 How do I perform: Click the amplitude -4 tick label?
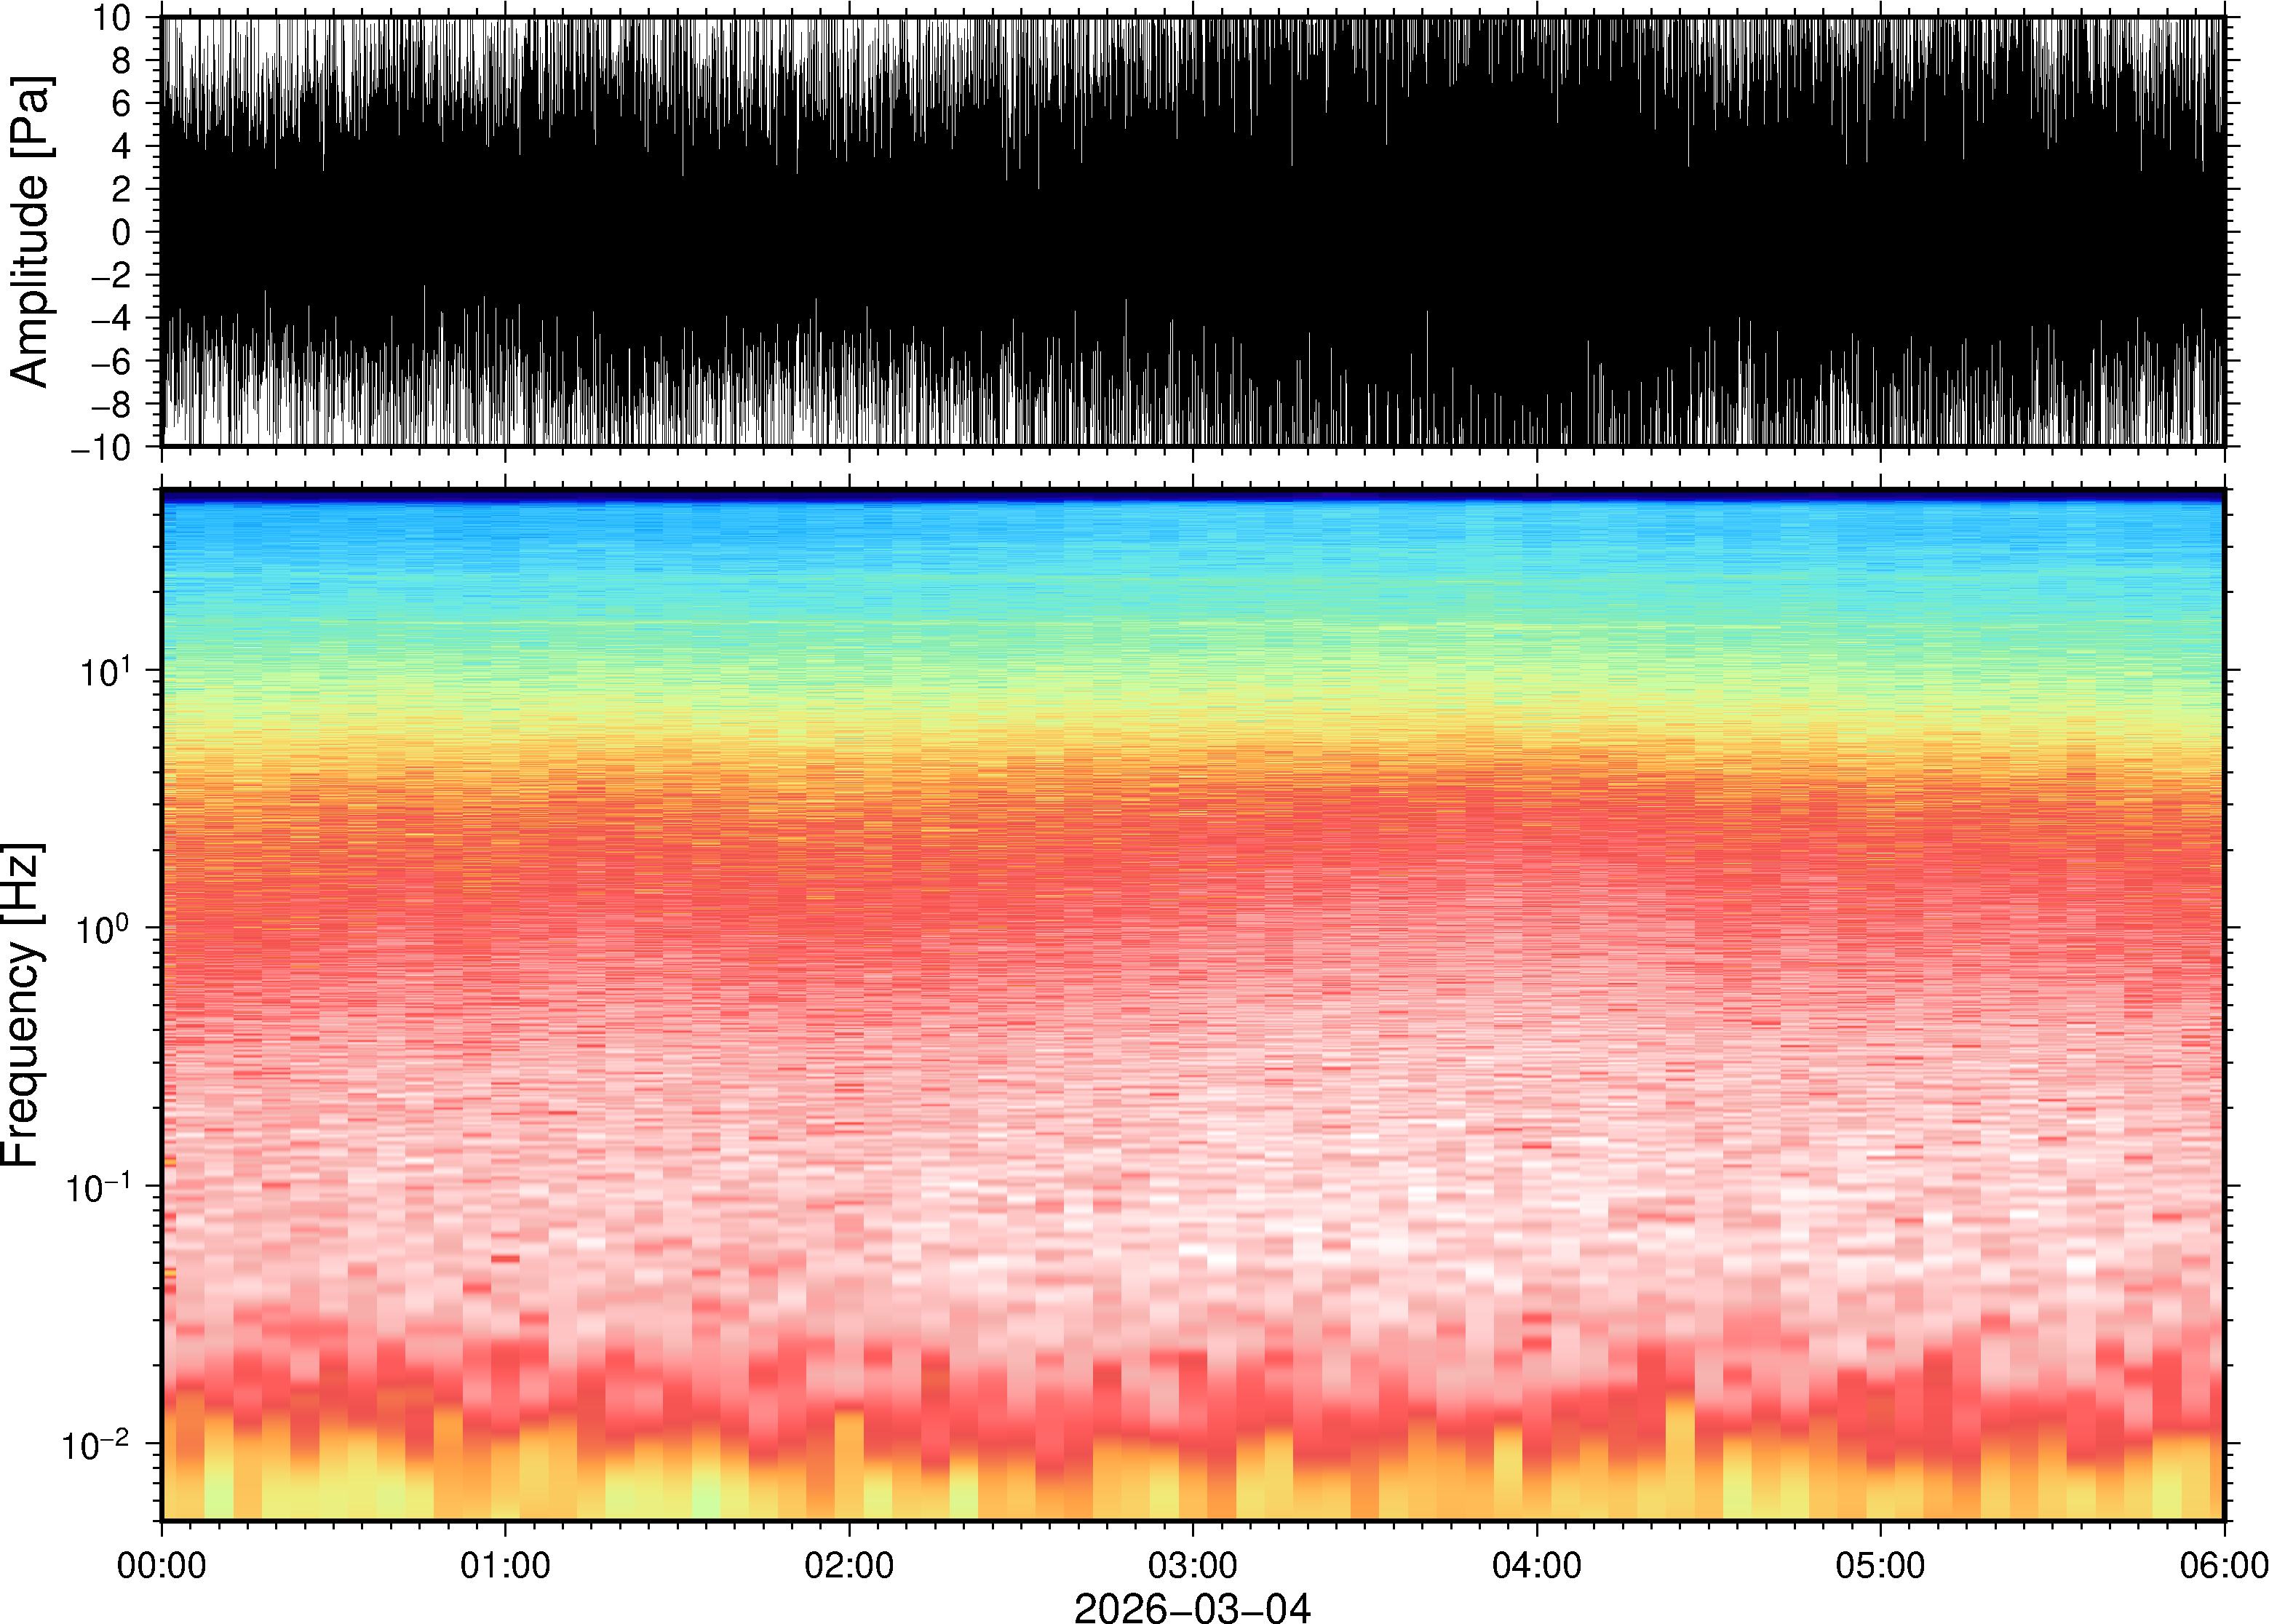tap(112, 319)
